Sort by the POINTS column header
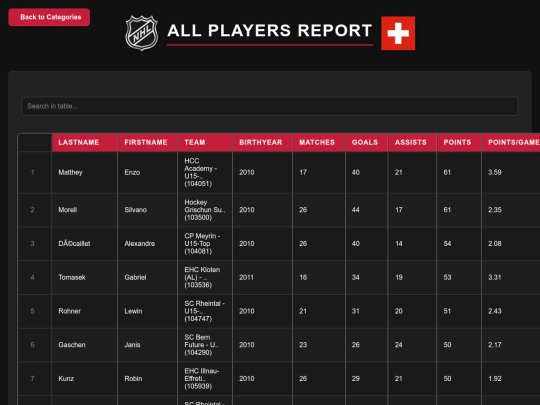 point(459,143)
